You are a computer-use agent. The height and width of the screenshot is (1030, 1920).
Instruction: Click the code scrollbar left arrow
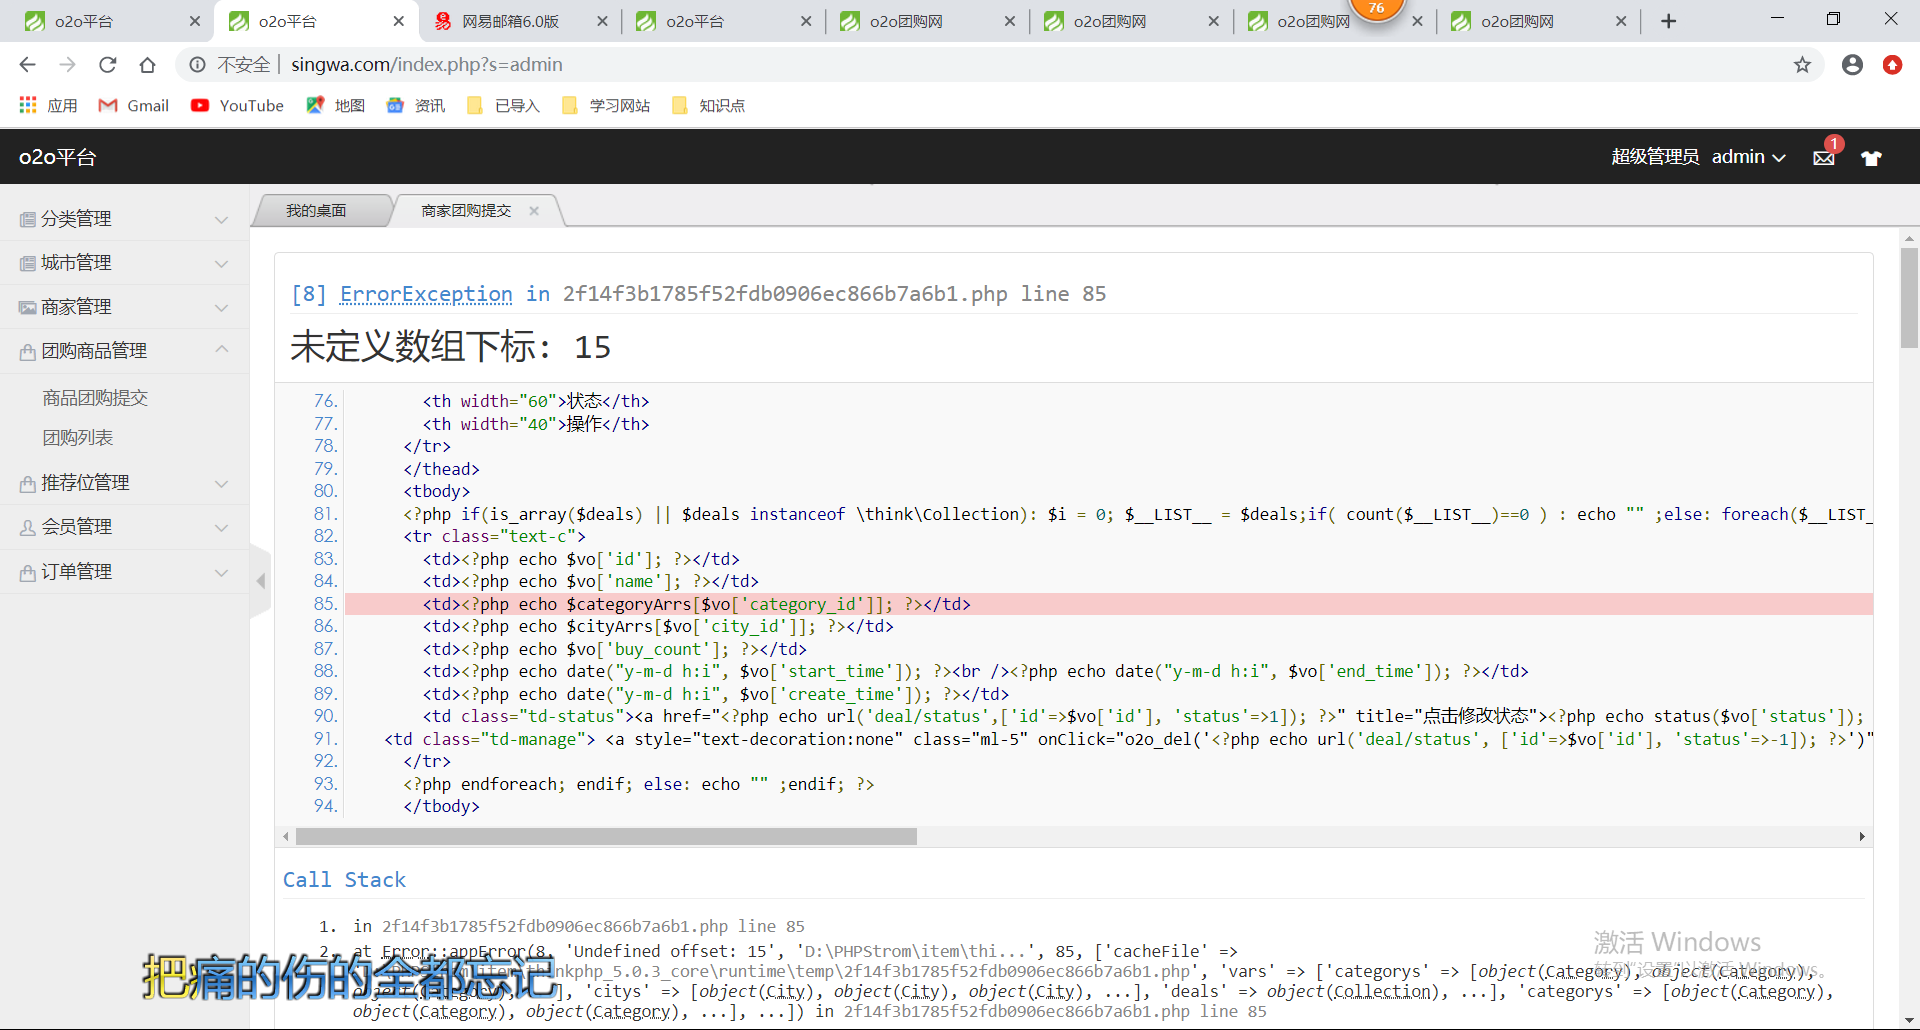(x=286, y=836)
